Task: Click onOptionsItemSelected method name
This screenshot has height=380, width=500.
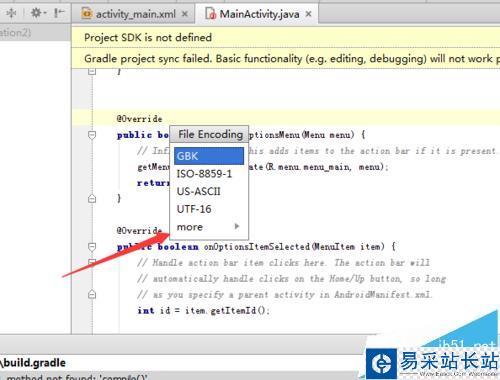Action: click(x=257, y=247)
